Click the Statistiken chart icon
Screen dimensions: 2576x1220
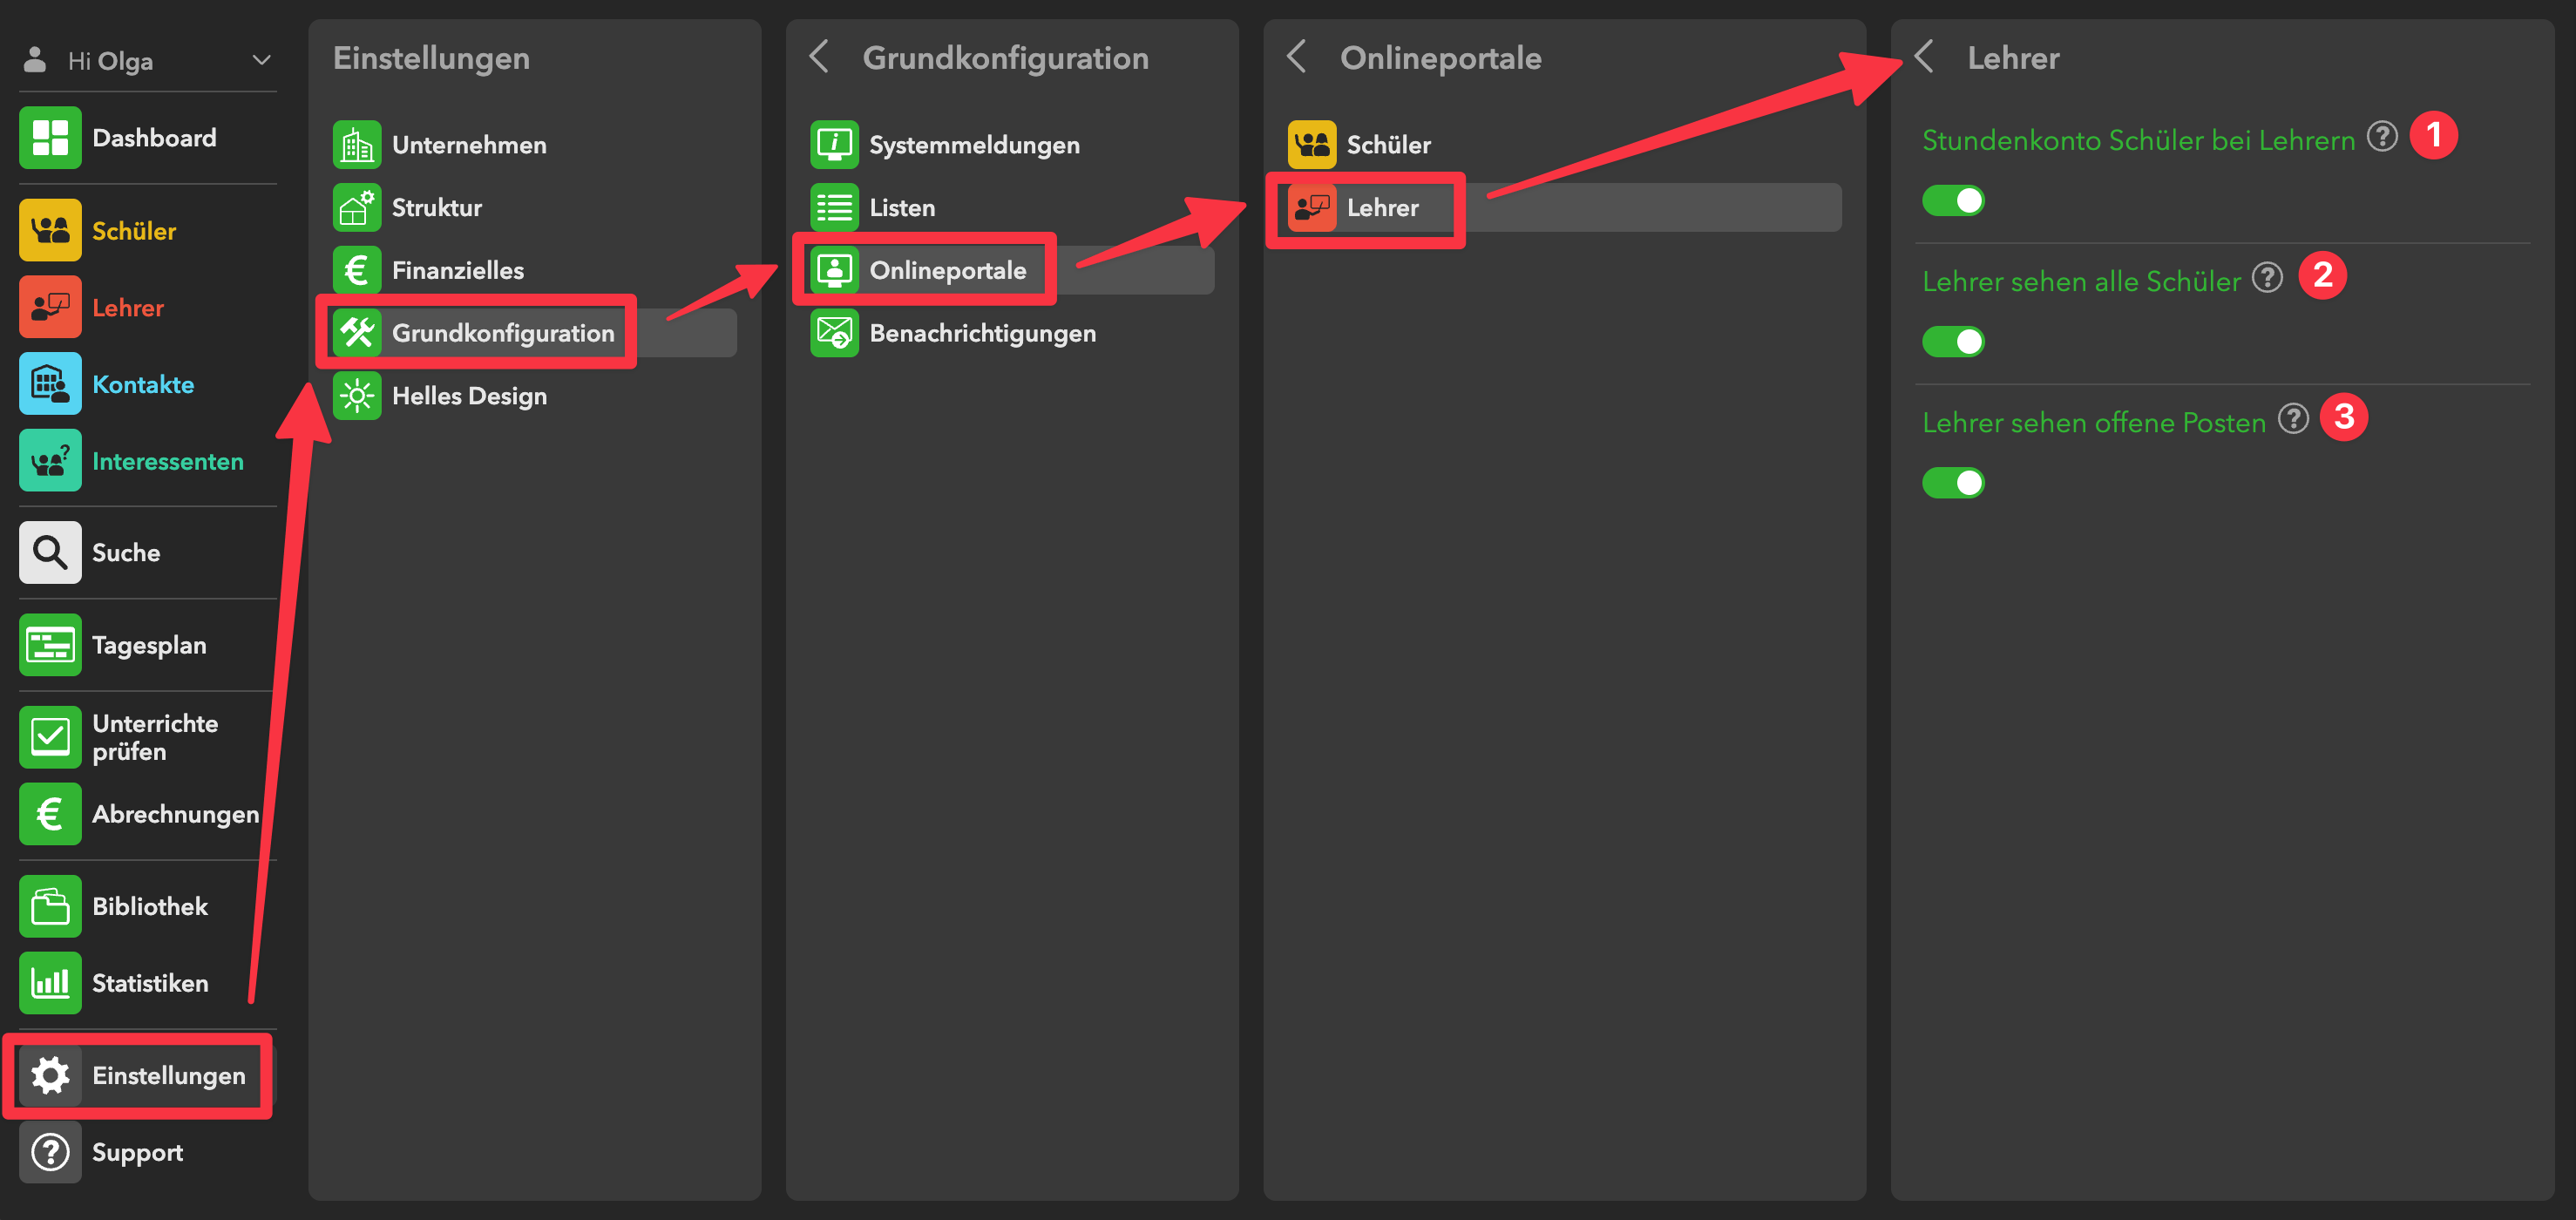pyautogui.click(x=50, y=983)
